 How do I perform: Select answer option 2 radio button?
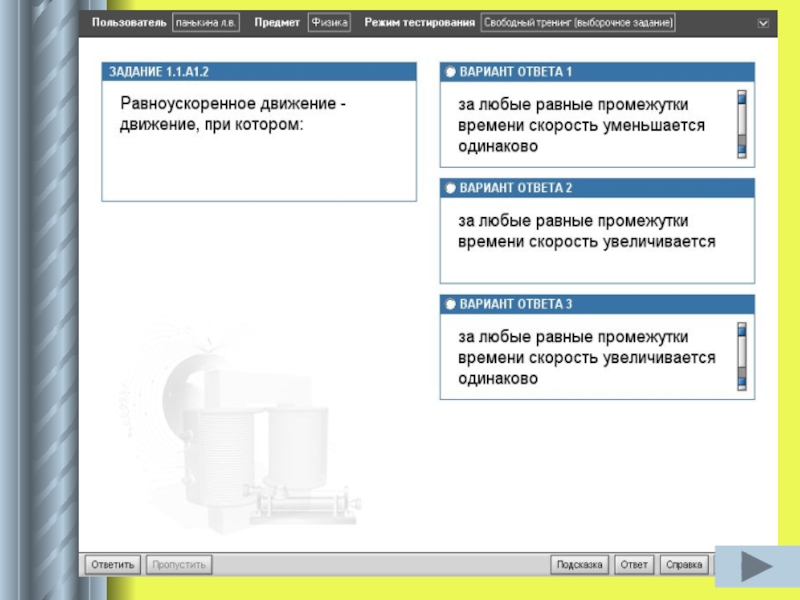[450, 188]
